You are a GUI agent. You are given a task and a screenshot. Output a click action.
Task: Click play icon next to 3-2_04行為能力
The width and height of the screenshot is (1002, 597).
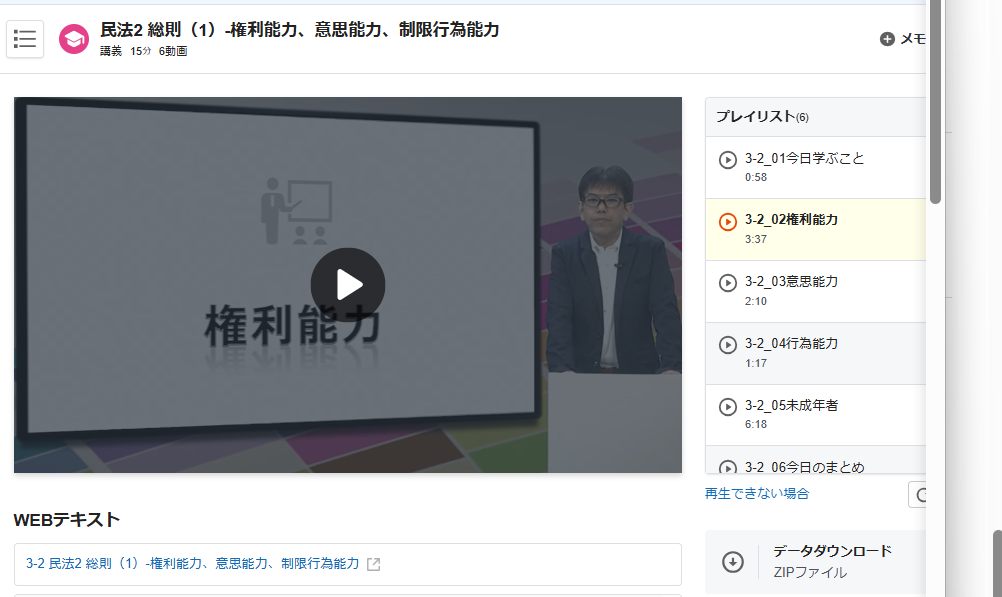click(727, 345)
